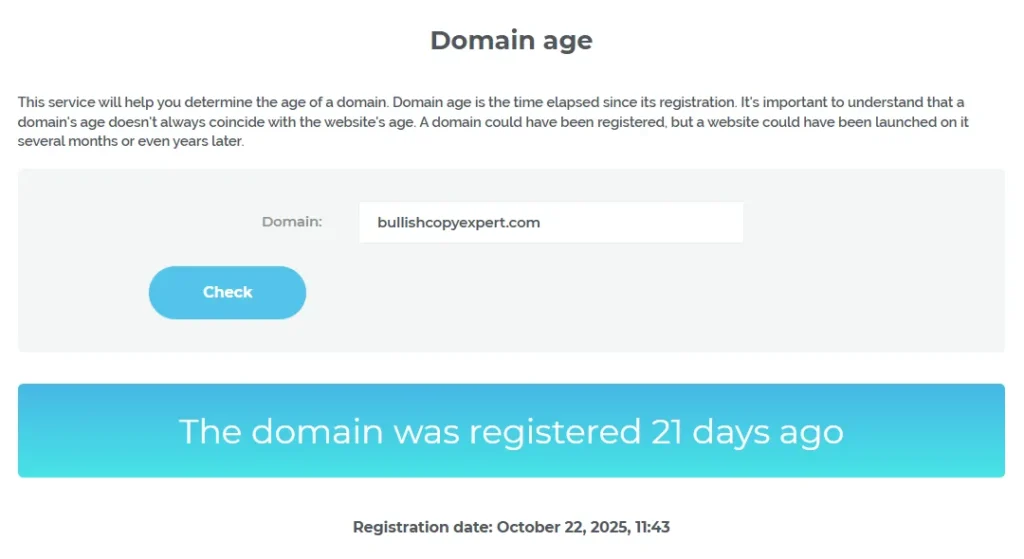
Task: Click the Check button
Action: point(227,292)
